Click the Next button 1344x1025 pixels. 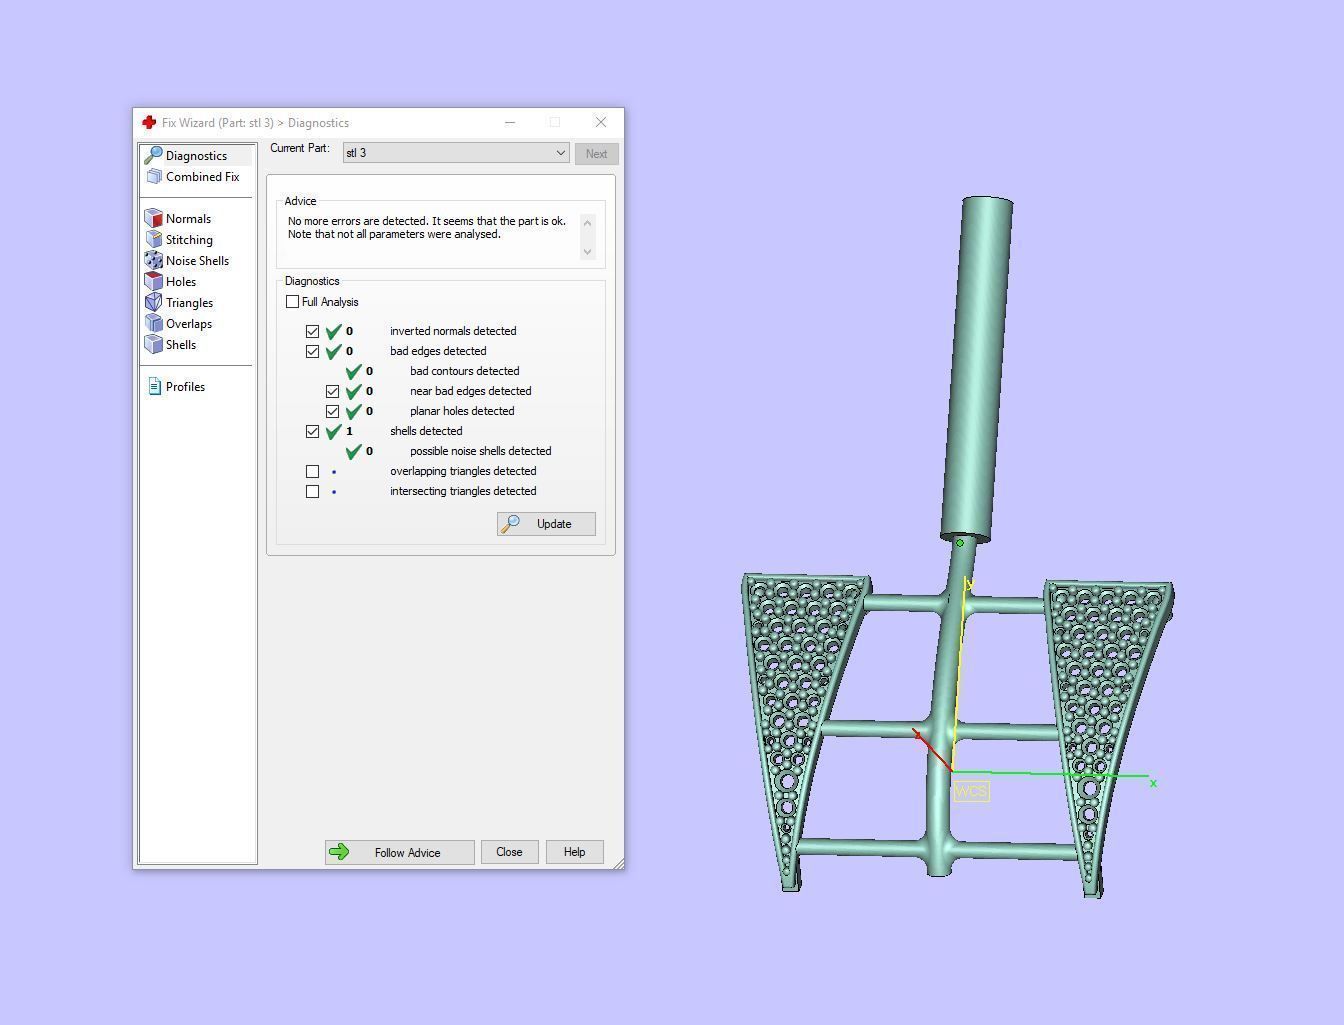pos(596,154)
